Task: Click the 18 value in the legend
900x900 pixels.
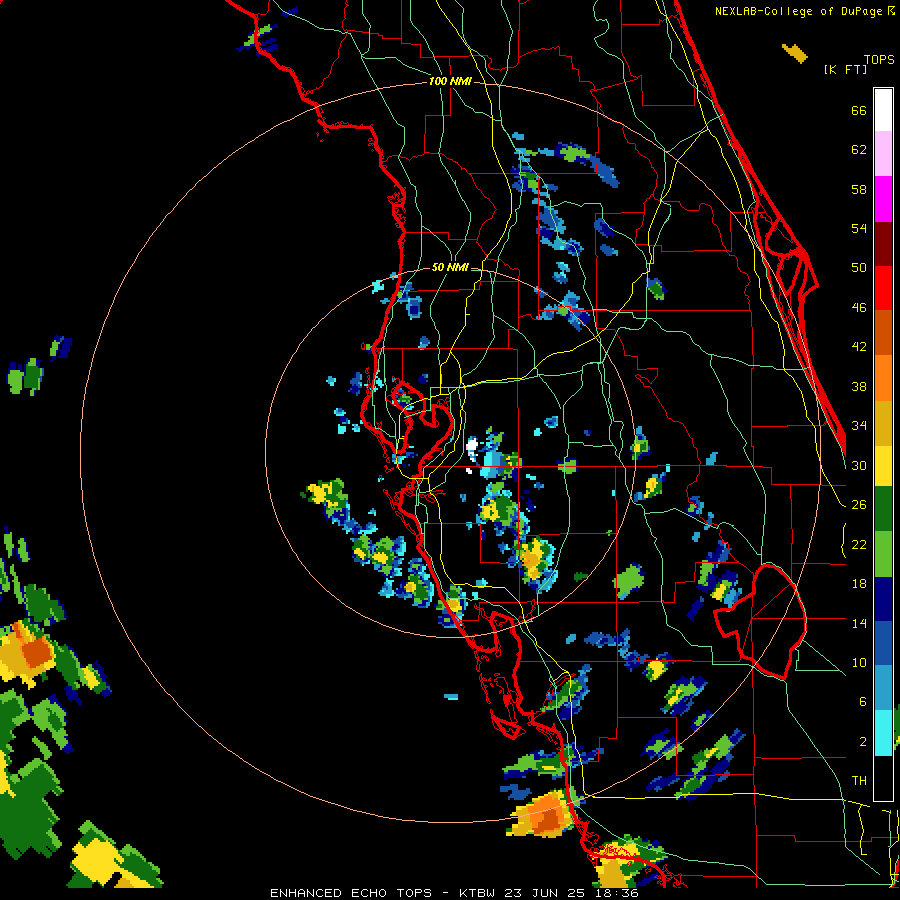Action: (x=859, y=583)
